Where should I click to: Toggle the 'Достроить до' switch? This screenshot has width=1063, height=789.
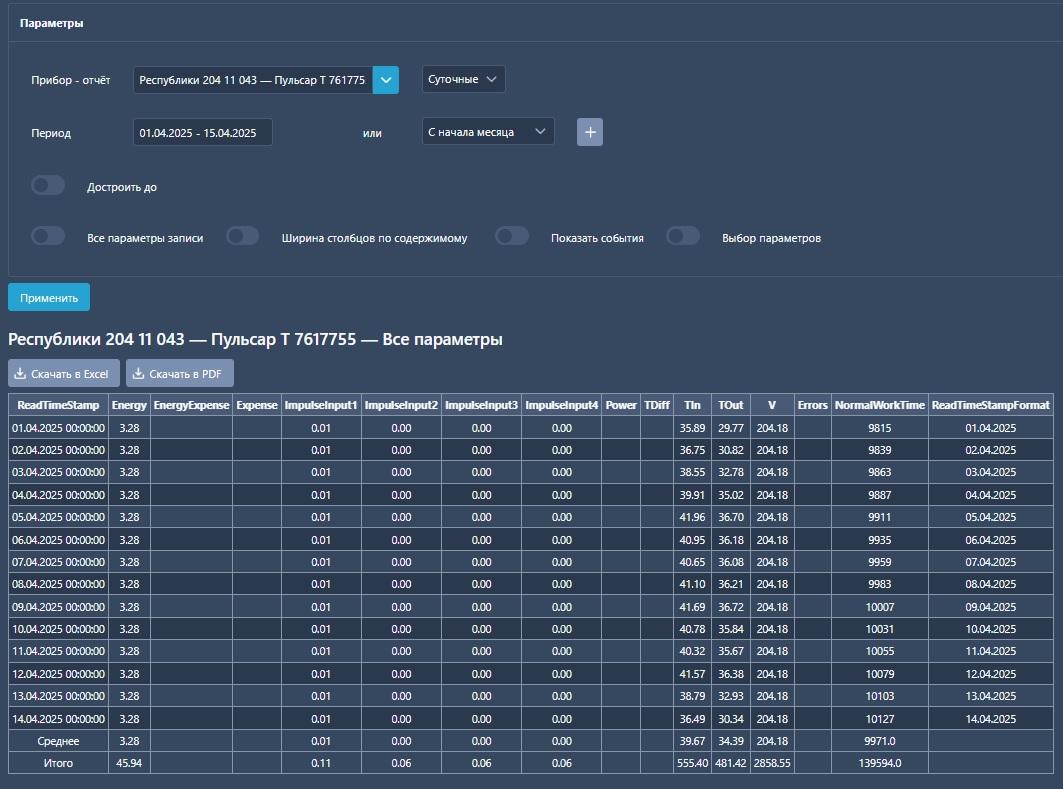(x=48, y=186)
